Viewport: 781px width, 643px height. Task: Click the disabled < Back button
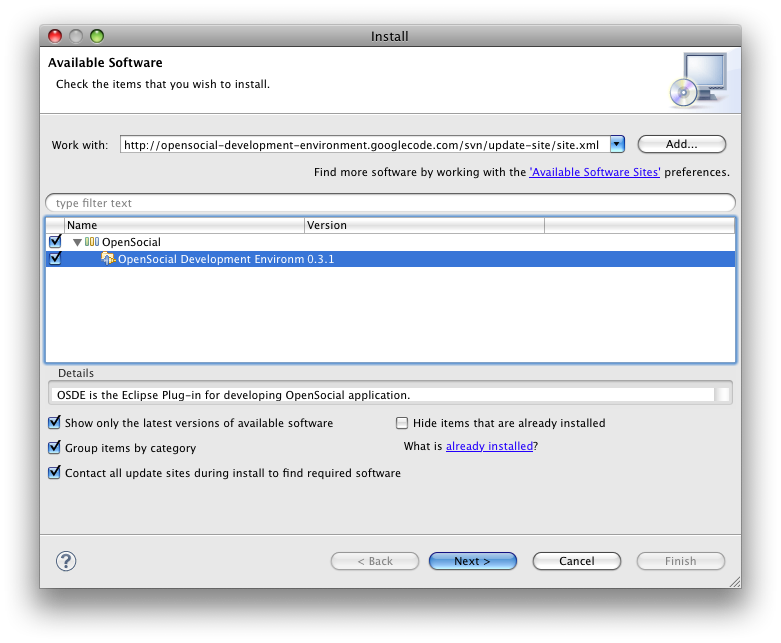375,561
